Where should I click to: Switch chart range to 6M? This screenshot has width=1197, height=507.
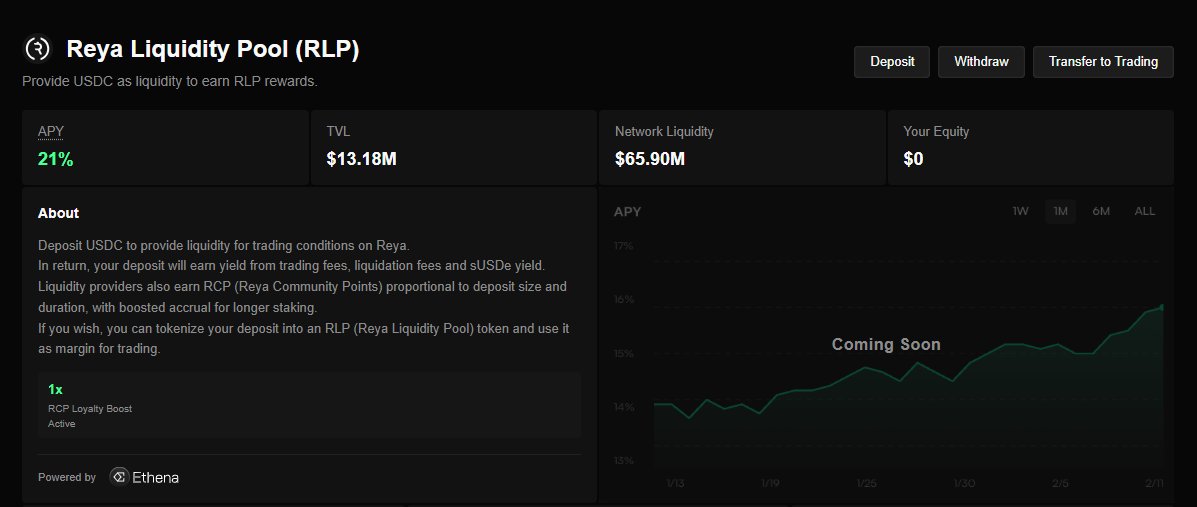[1101, 212]
